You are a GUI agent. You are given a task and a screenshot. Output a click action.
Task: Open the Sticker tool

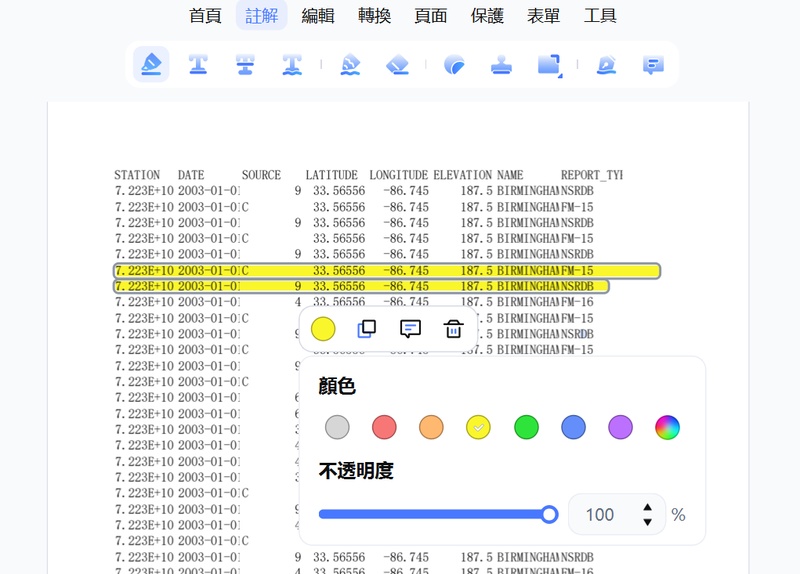click(x=454, y=65)
